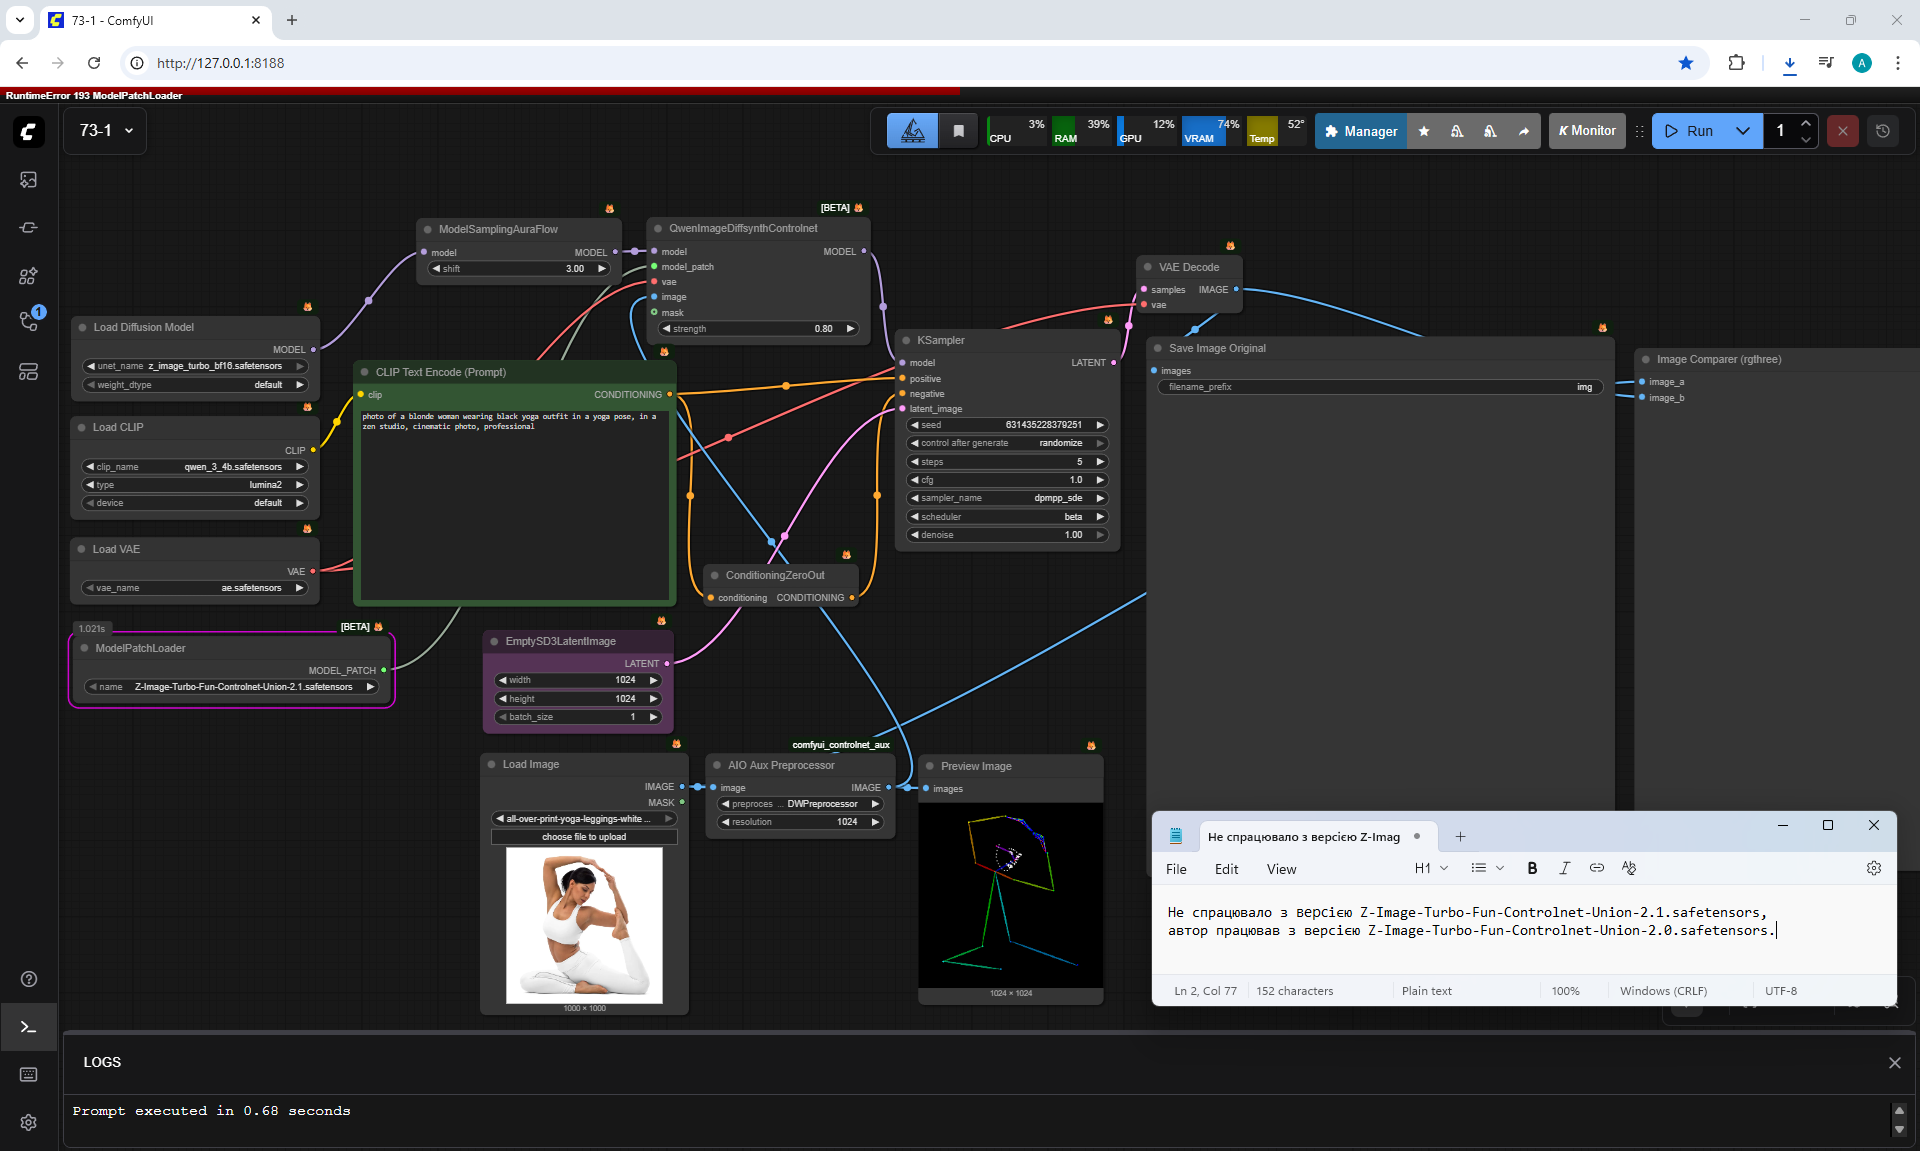Open the Edit menu in Notepad
This screenshot has width=1920, height=1151.
(1226, 869)
